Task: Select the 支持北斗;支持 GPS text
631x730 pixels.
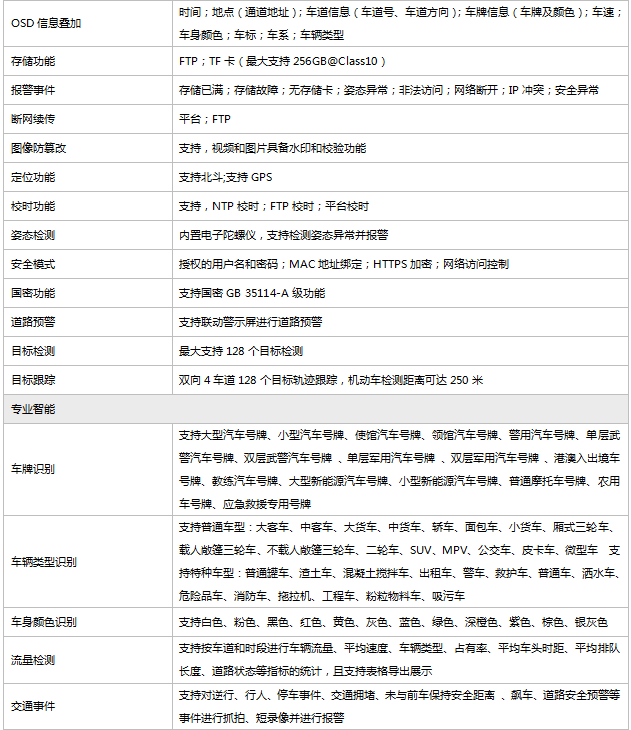Action: pyautogui.click(x=225, y=177)
